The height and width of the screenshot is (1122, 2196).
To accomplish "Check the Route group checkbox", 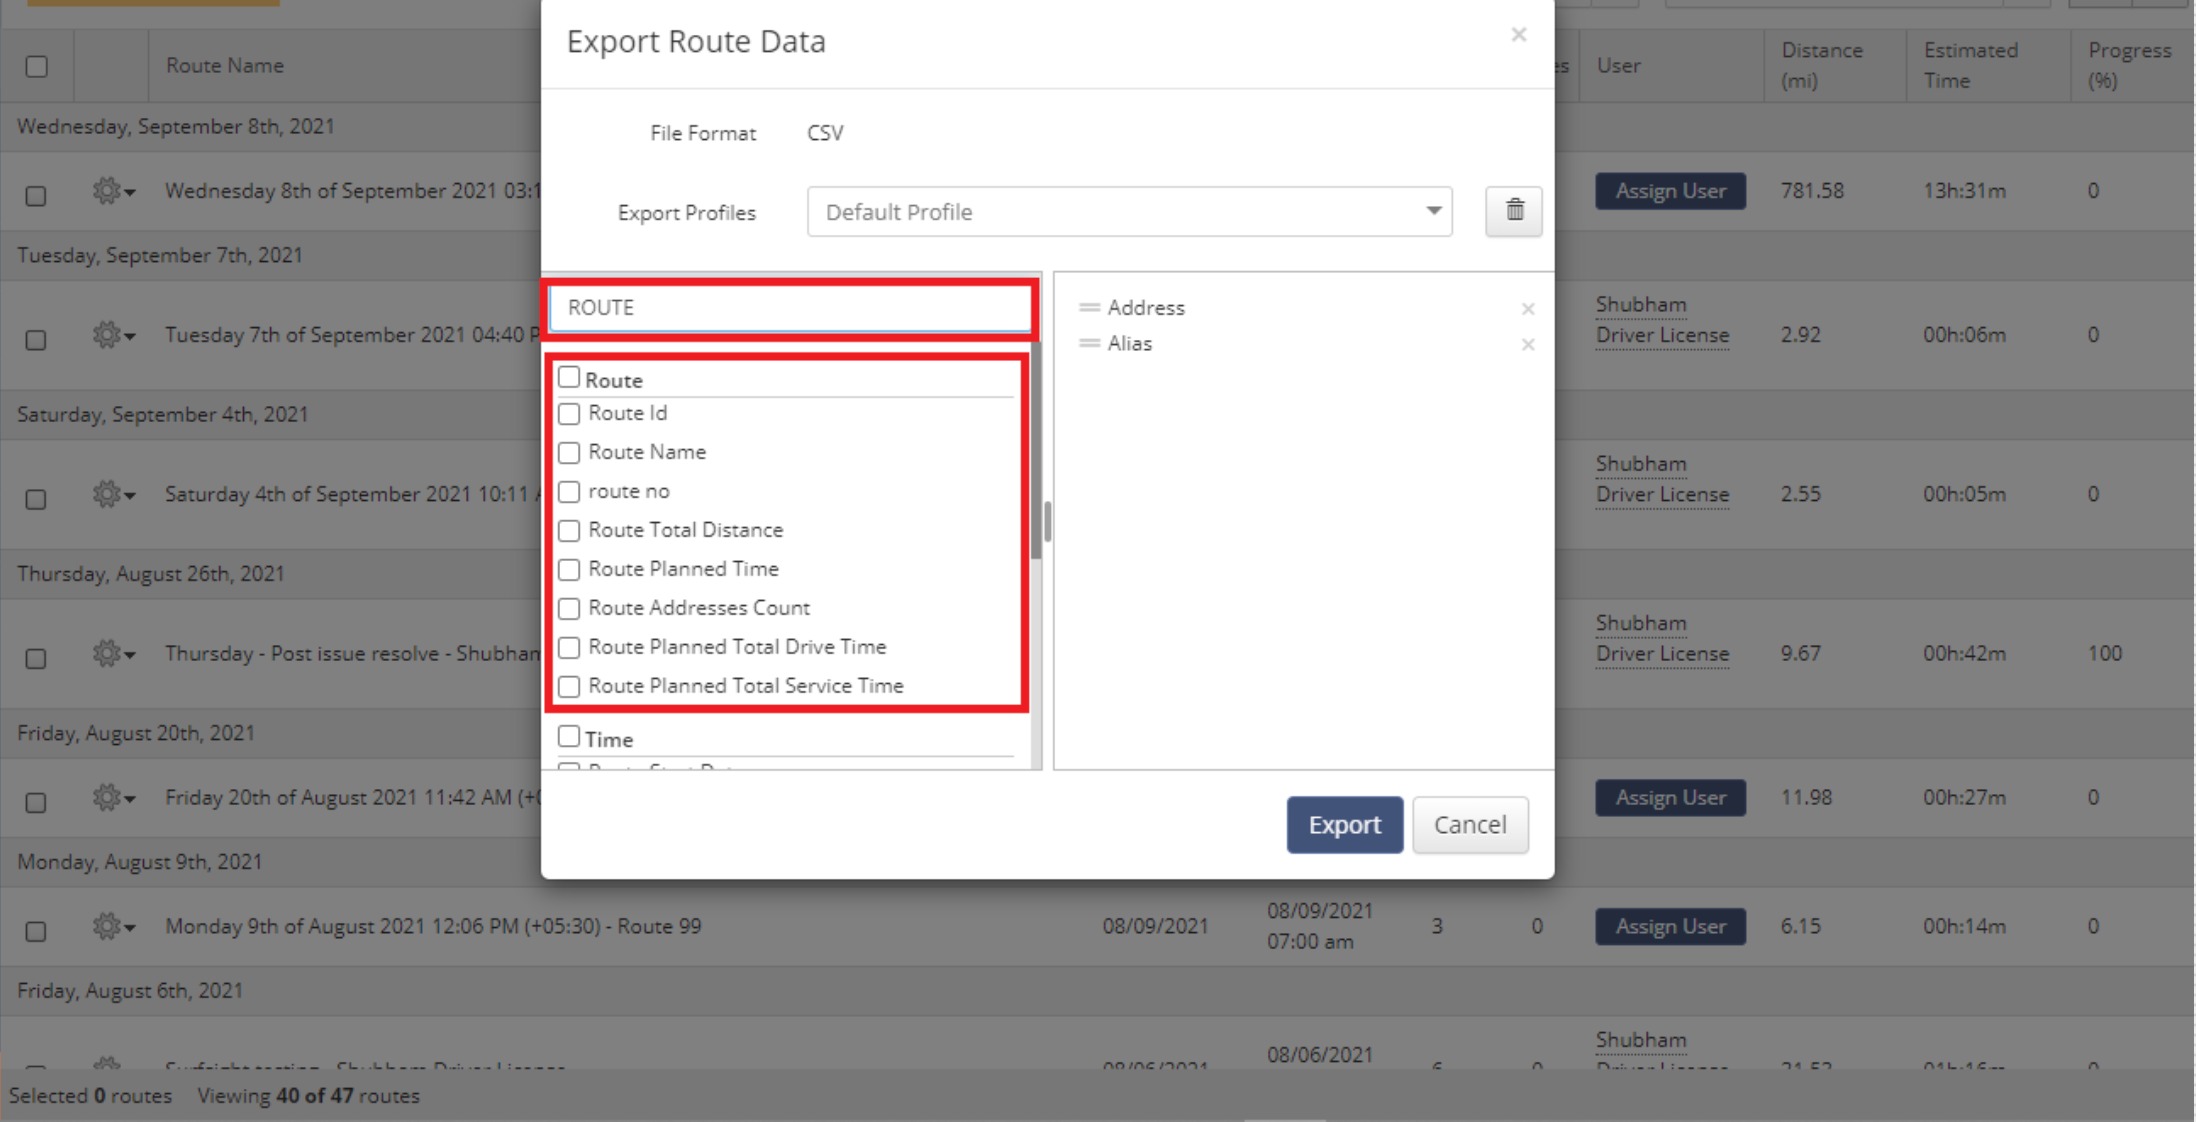I will click(x=569, y=377).
